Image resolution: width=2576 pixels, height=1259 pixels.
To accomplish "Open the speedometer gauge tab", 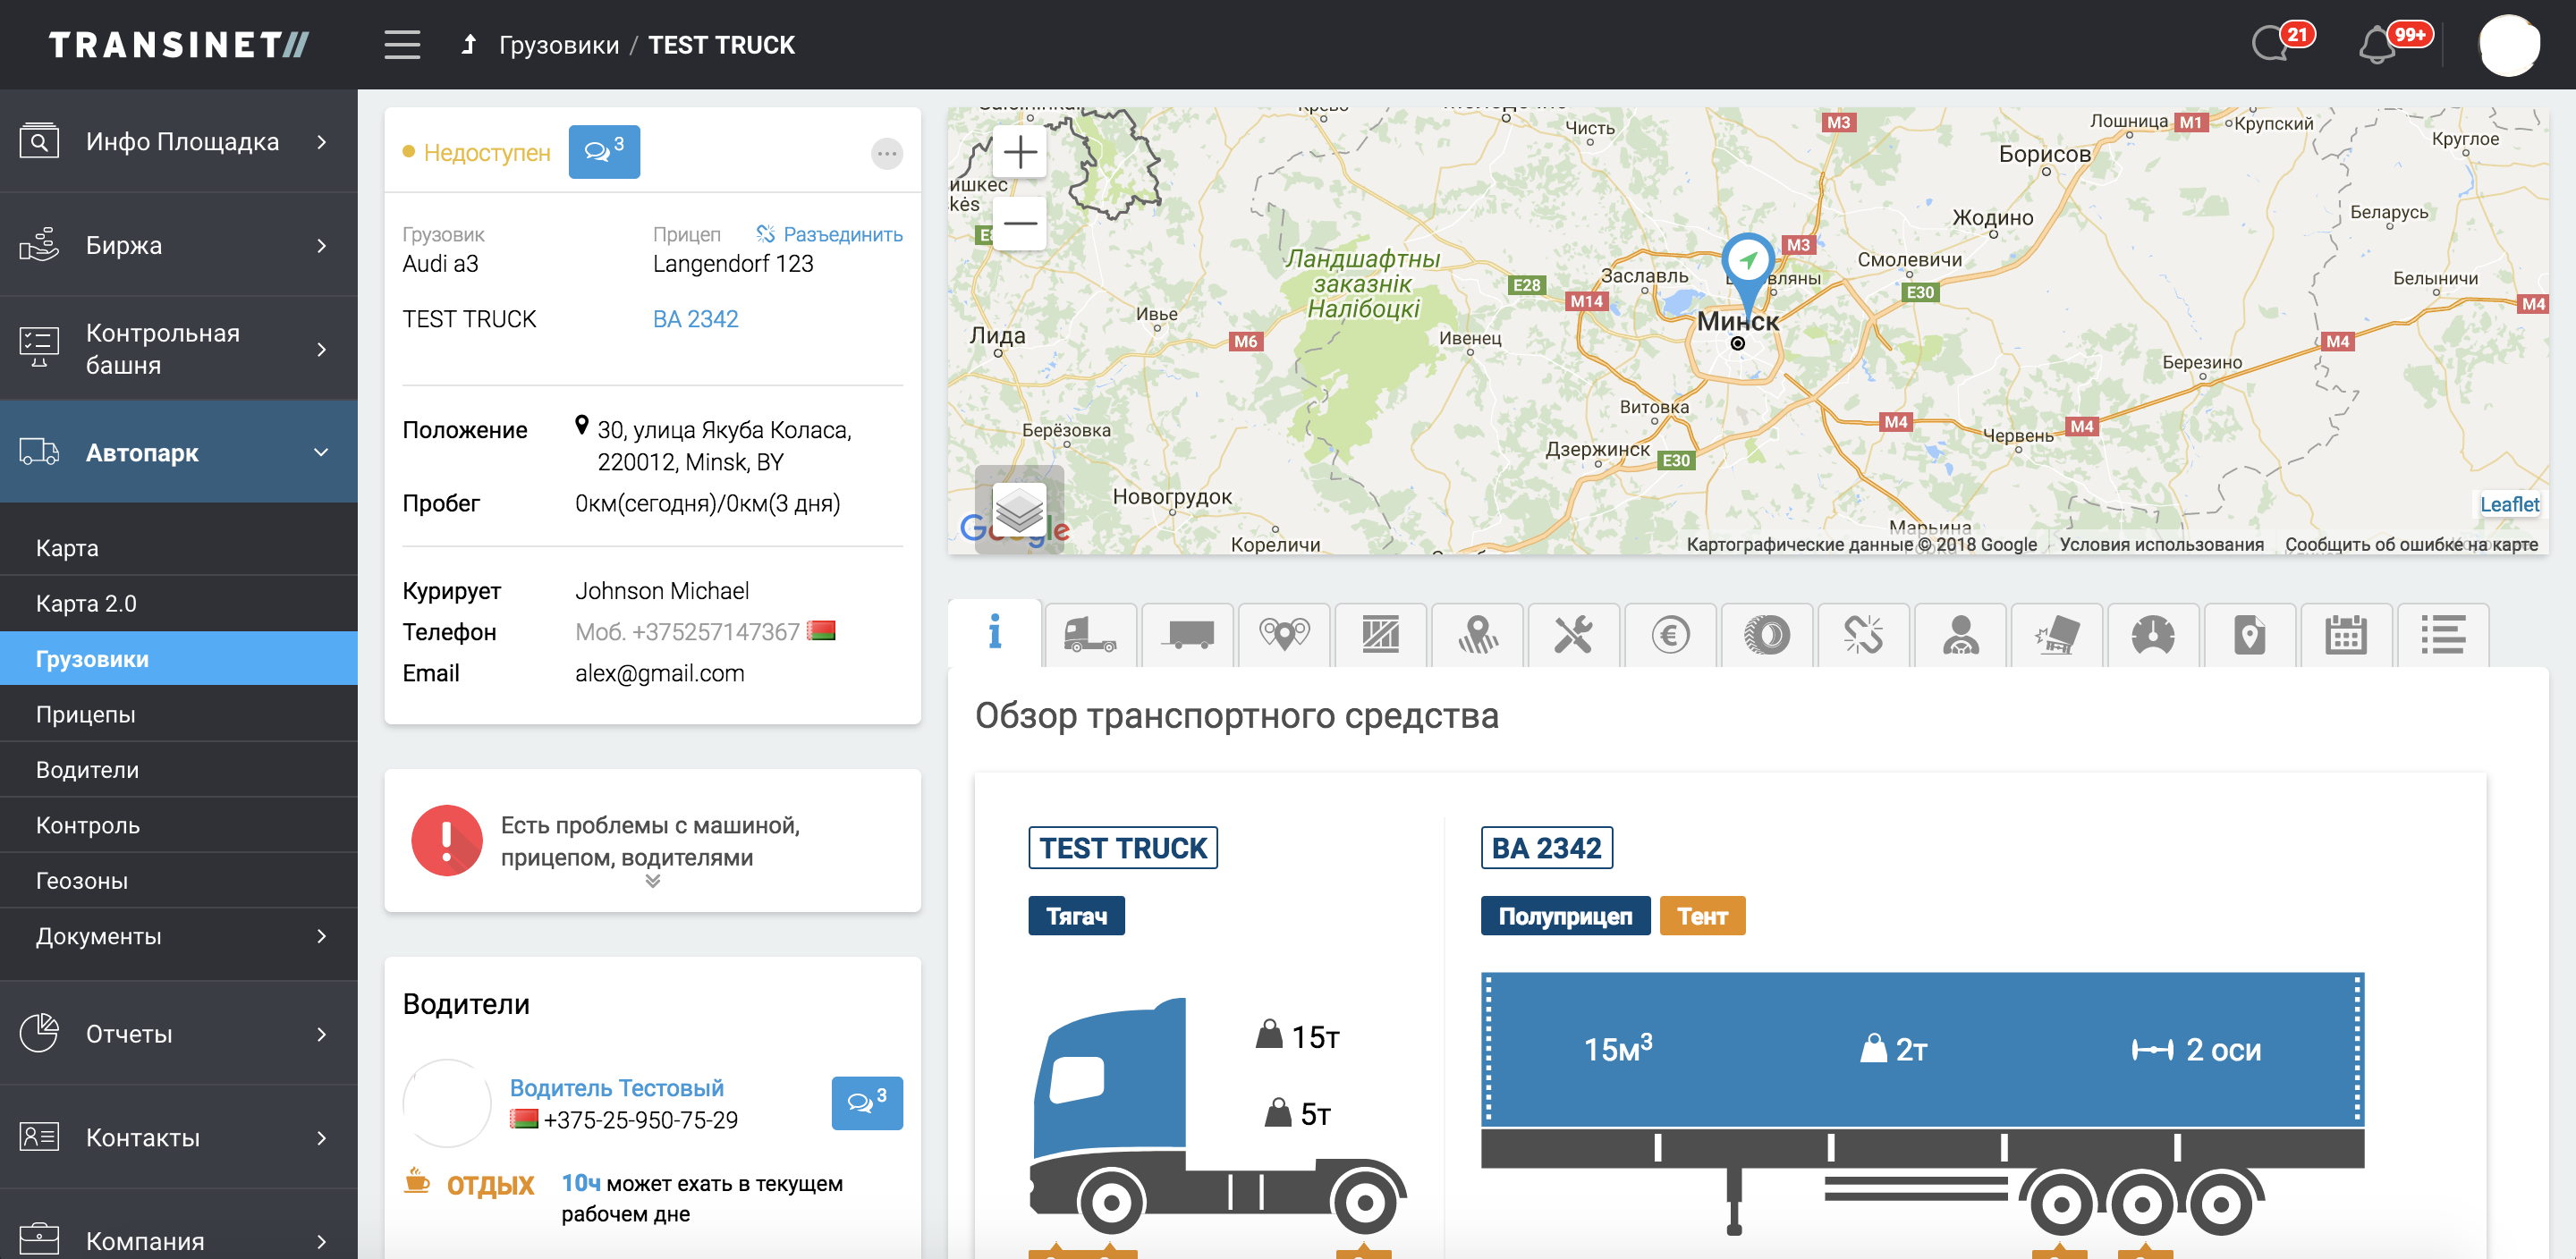I will pyautogui.click(x=2152, y=634).
